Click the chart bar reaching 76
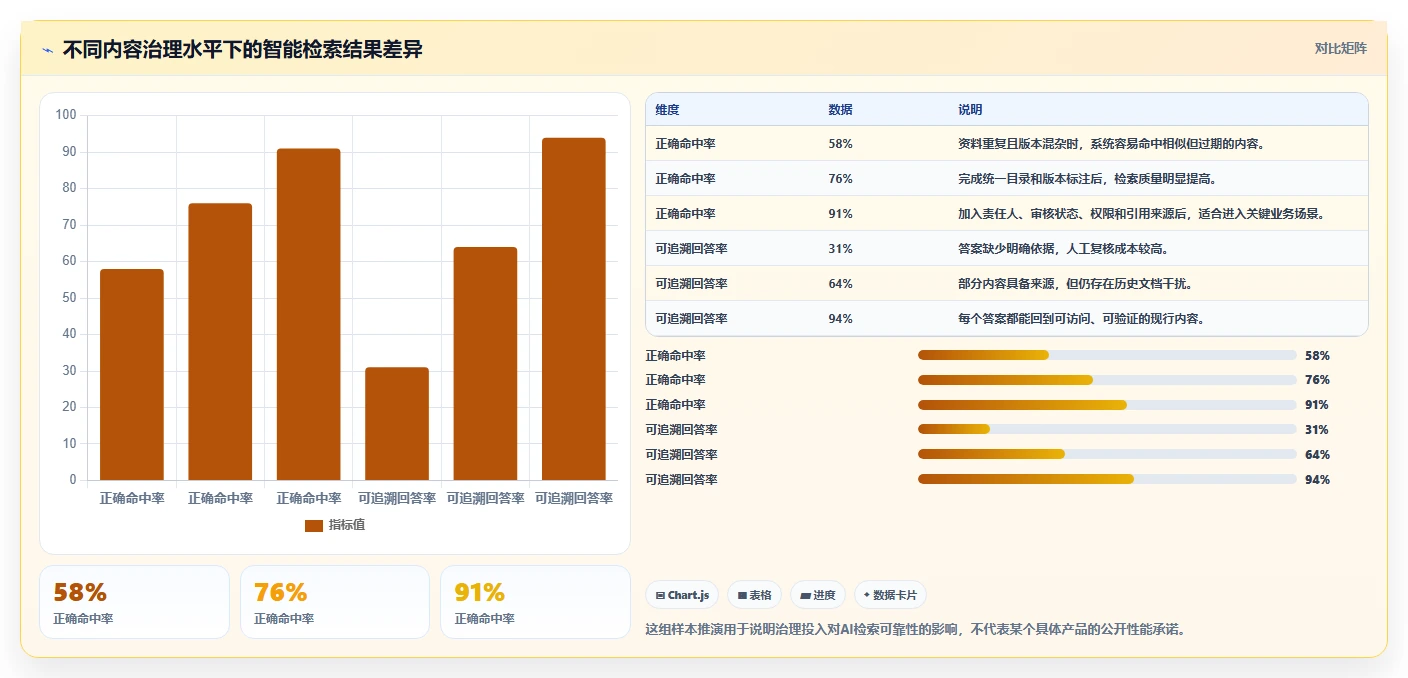1408x678 pixels. point(220,342)
